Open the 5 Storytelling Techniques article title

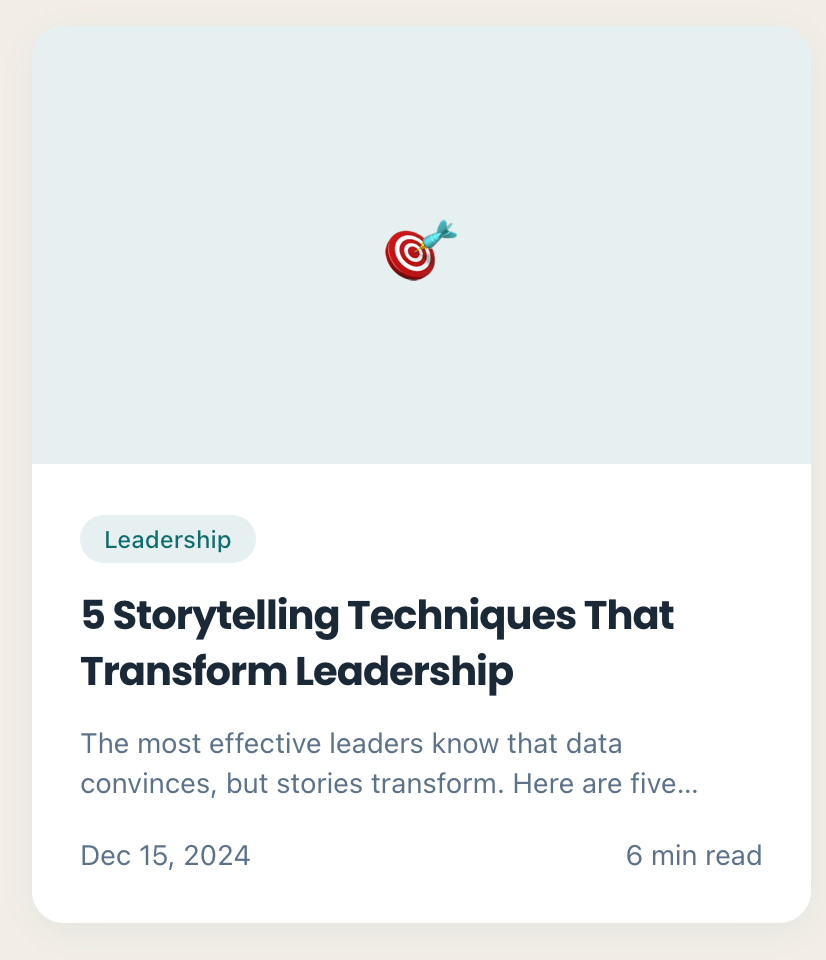tap(377, 643)
